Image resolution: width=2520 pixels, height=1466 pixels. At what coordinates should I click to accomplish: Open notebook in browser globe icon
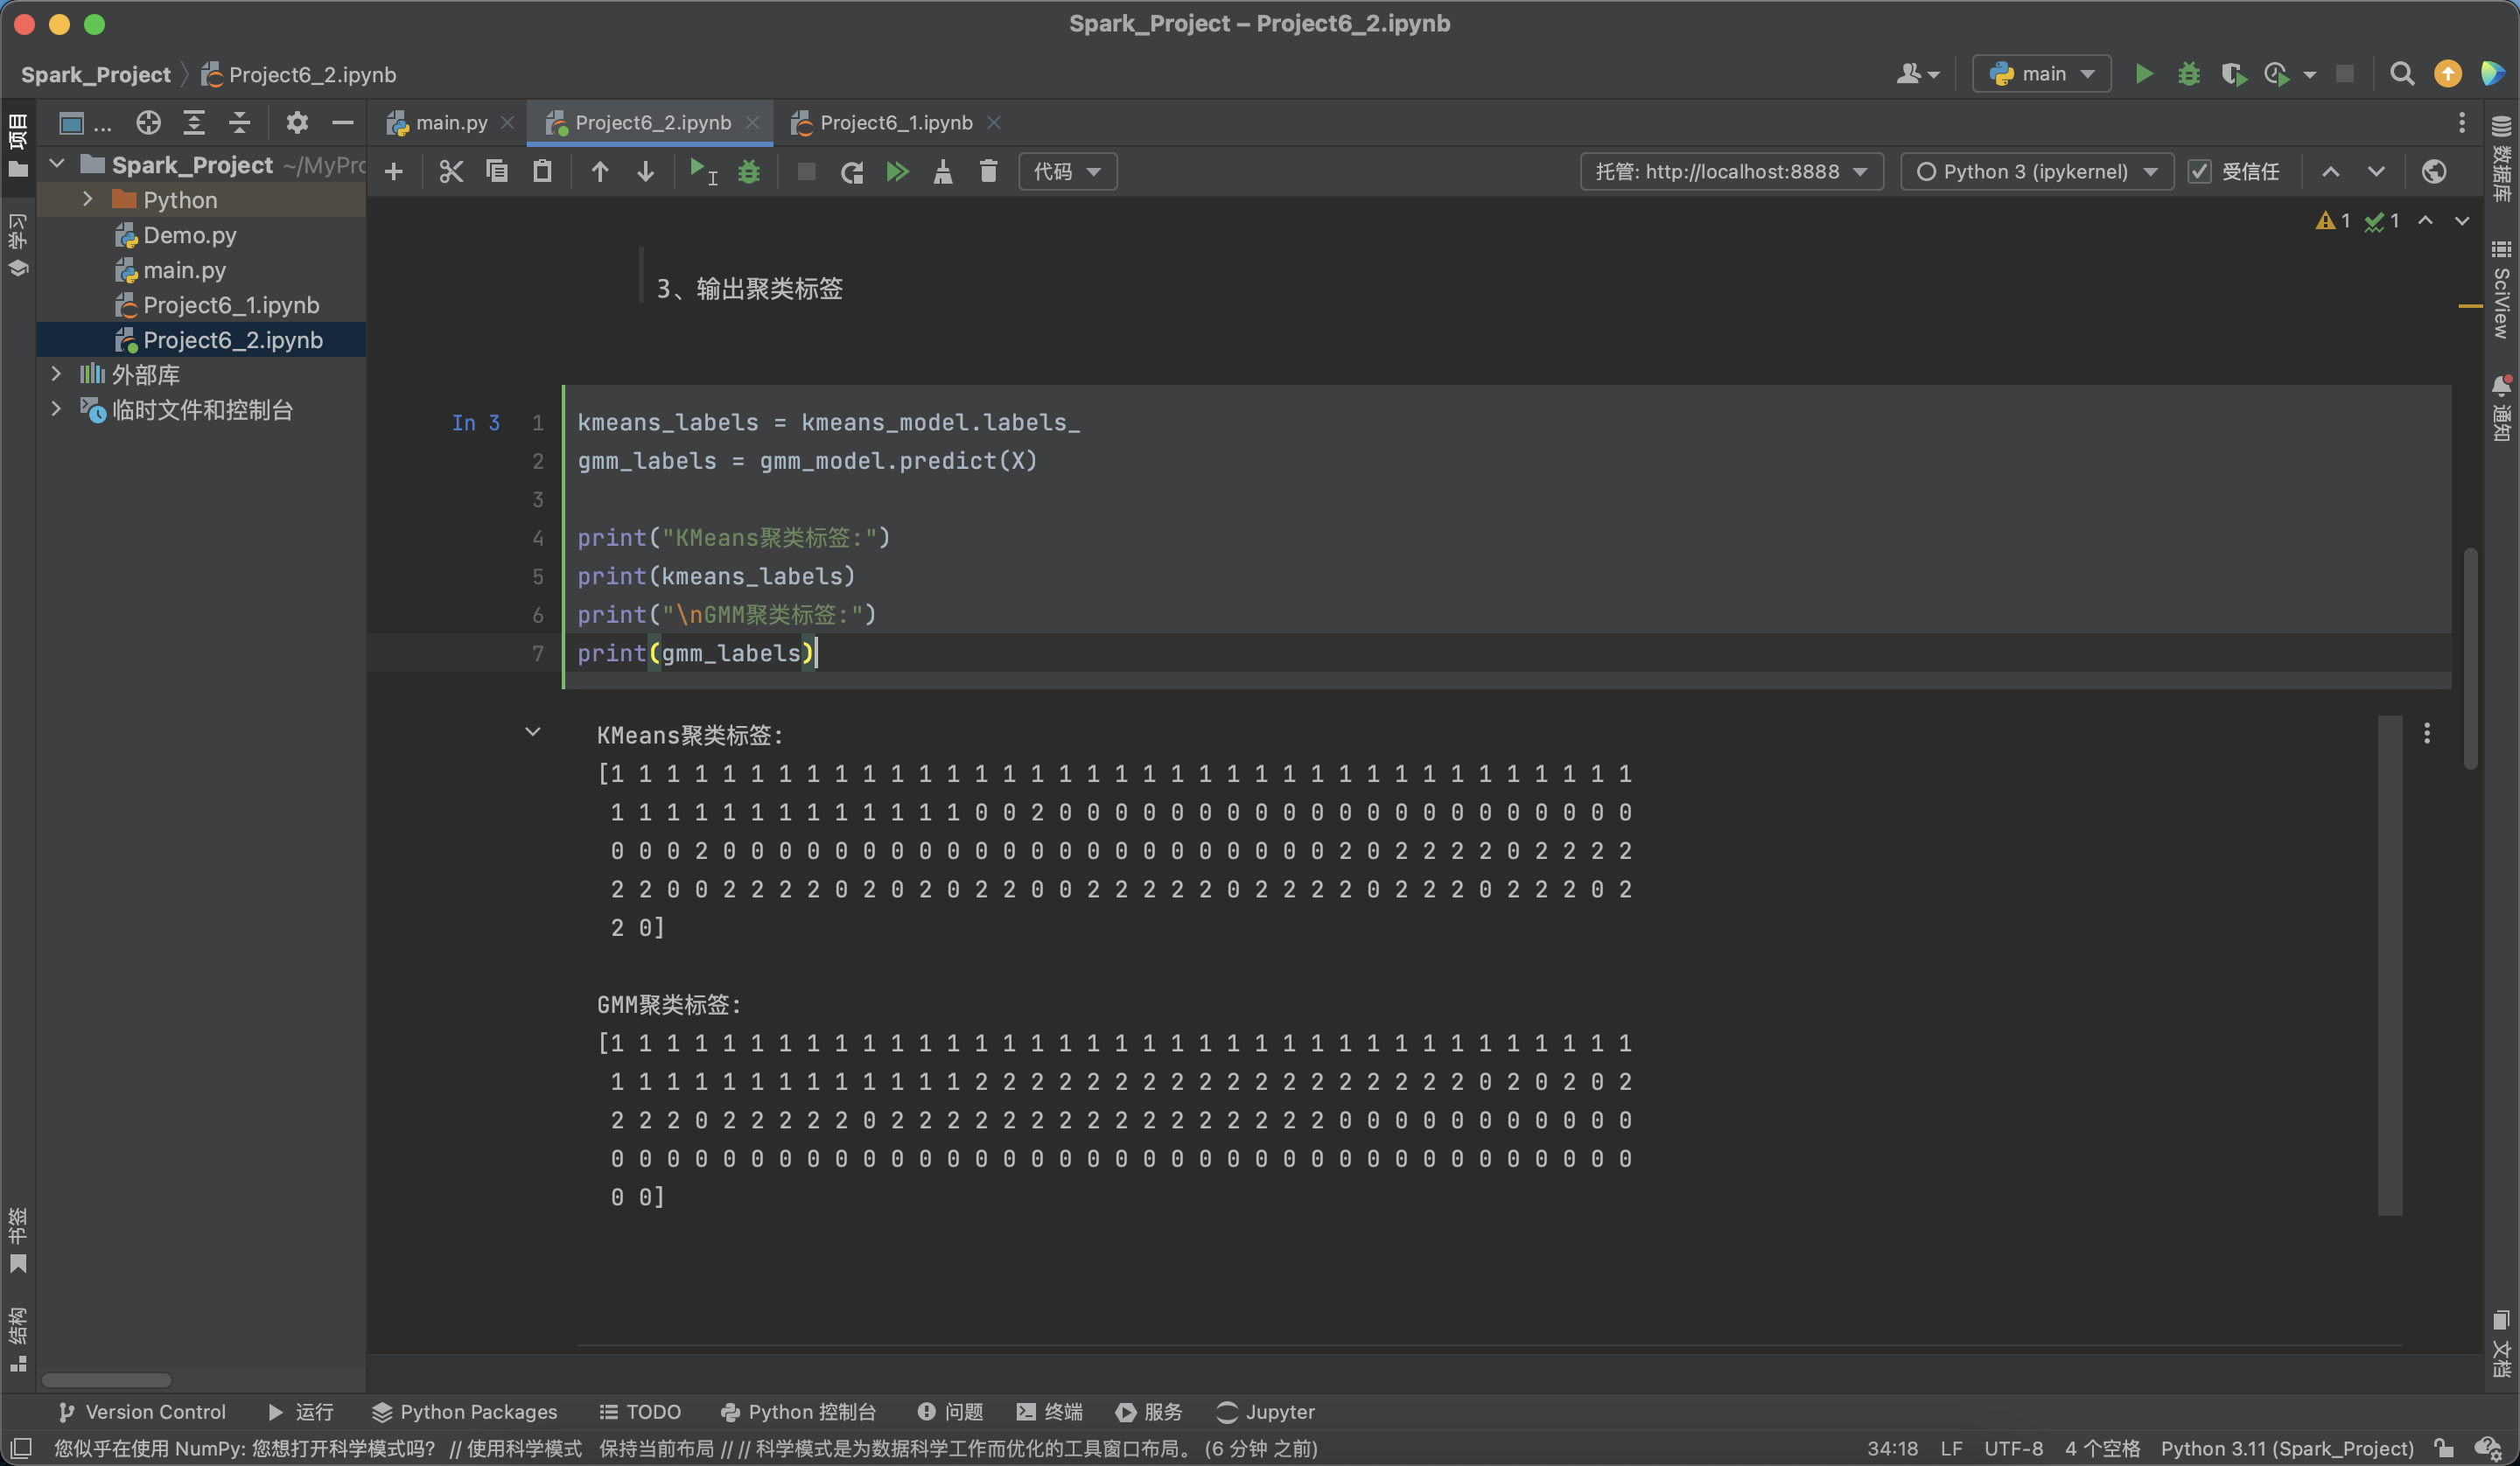pos(2434,172)
